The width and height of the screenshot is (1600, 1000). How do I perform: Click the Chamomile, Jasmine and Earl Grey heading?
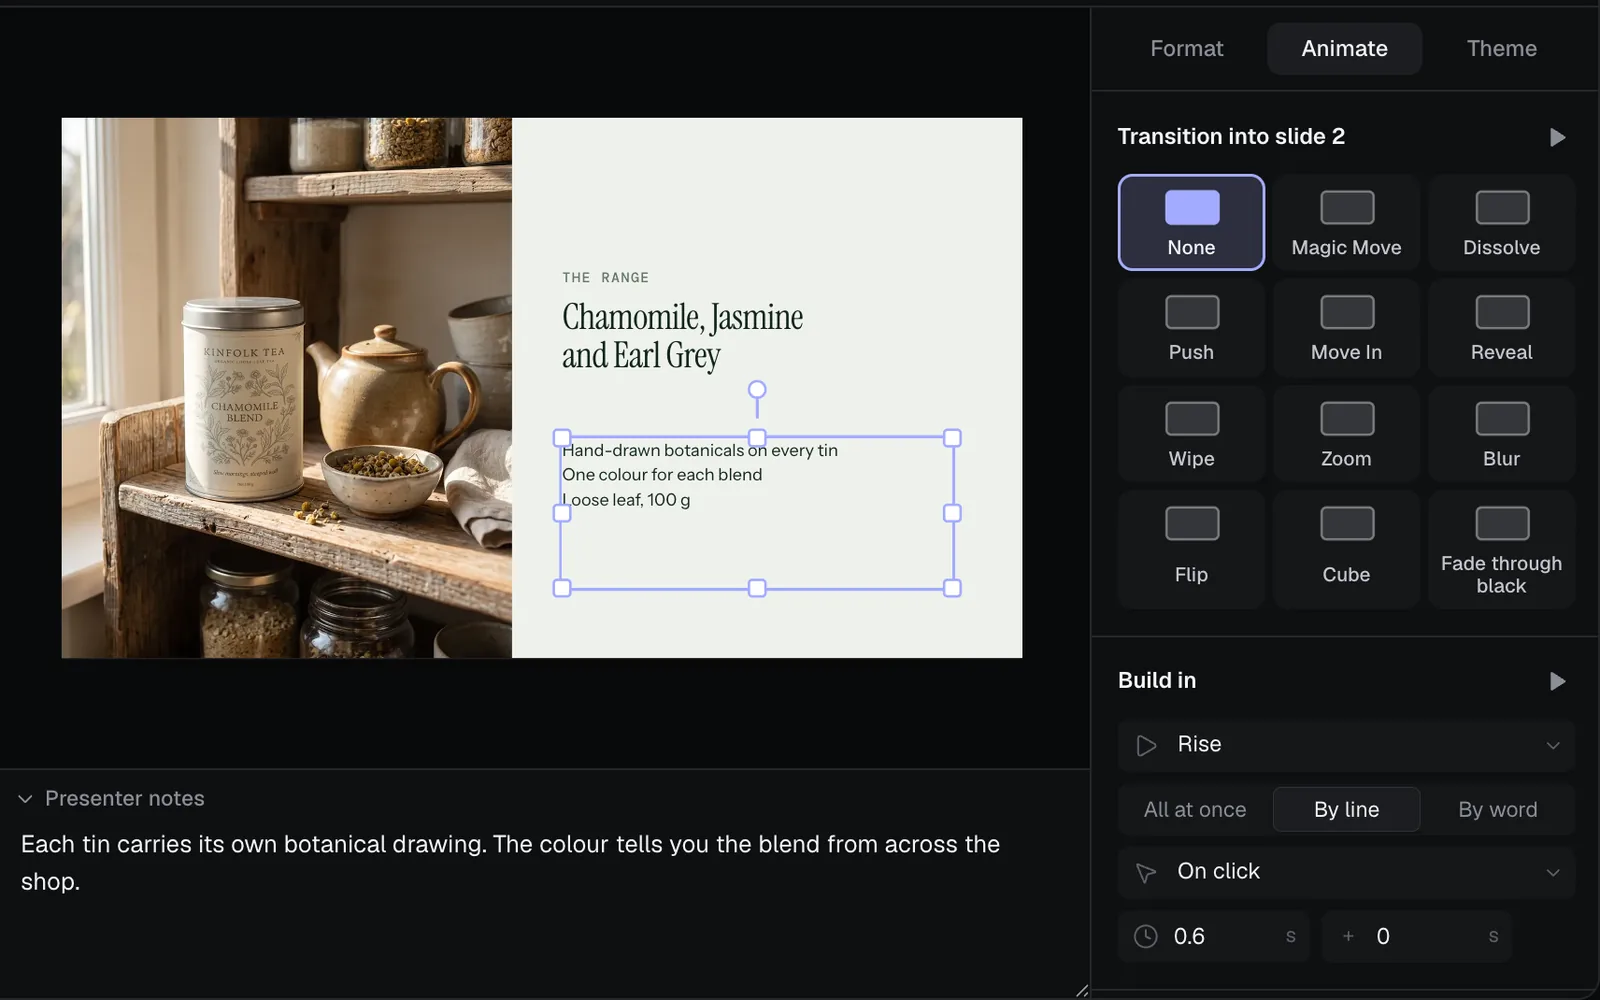[x=682, y=336]
